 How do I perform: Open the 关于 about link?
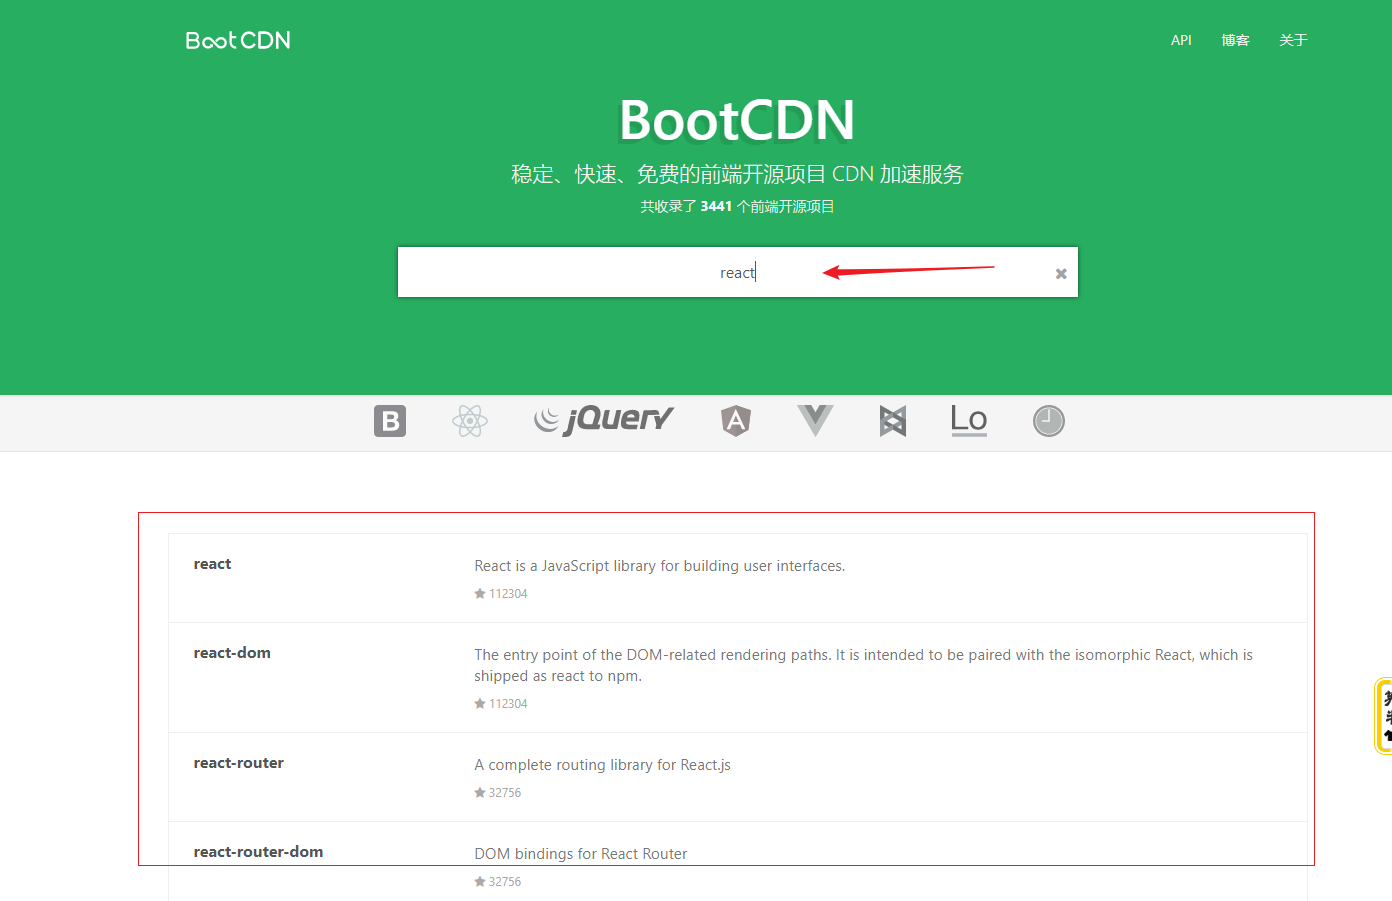(1293, 40)
